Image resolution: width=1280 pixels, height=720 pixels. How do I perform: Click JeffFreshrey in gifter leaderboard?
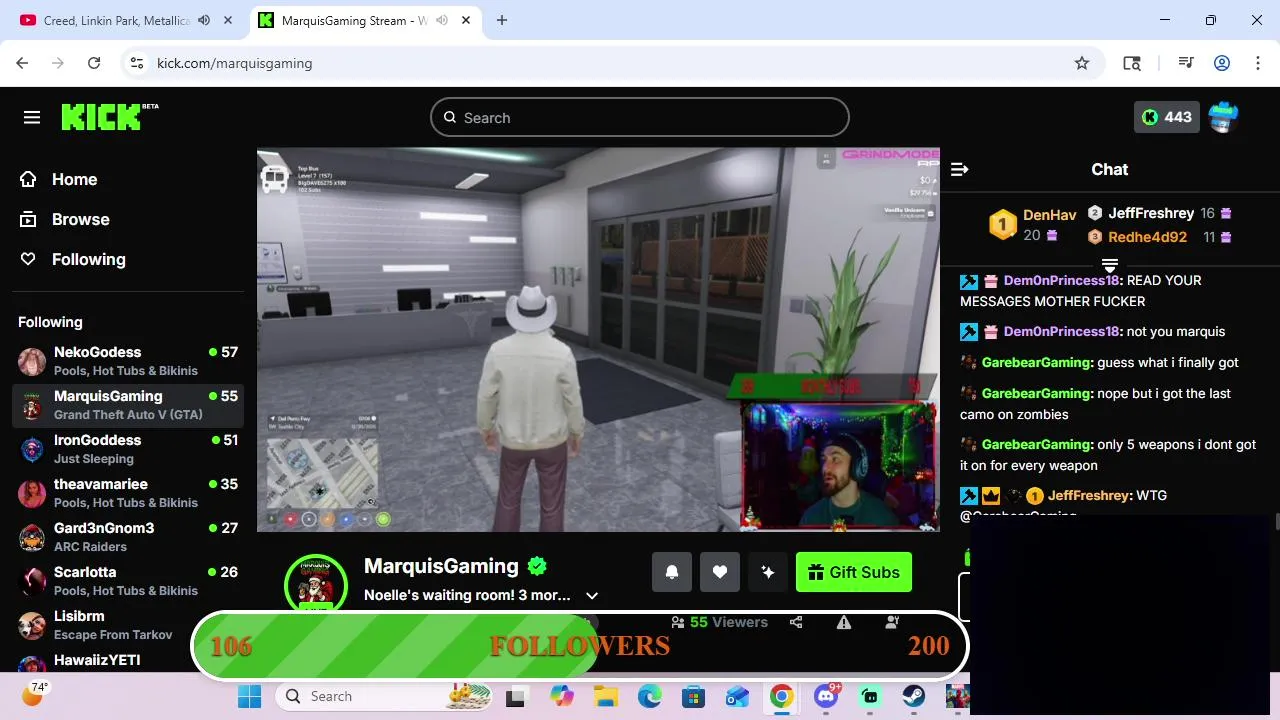click(x=1151, y=213)
